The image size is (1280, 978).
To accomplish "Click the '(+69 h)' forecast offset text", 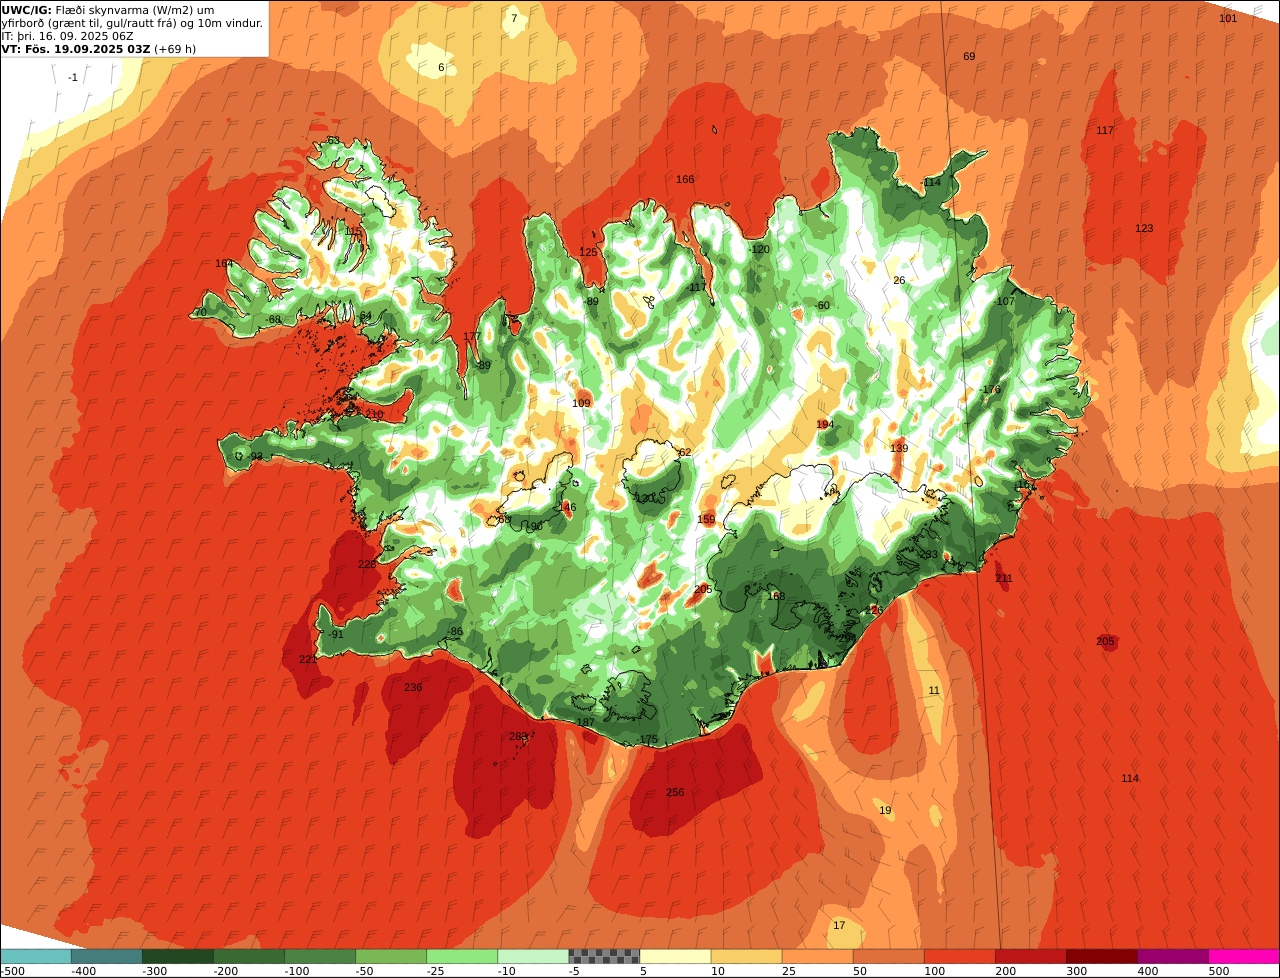I will 175,49.
